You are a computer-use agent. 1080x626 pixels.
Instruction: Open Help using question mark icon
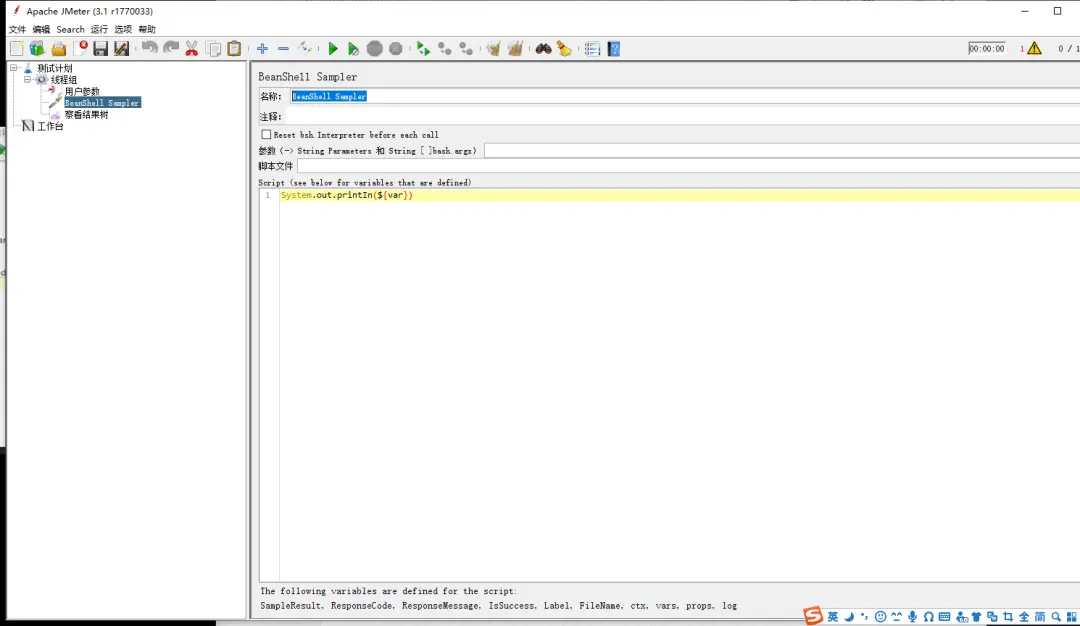[x=614, y=48]
